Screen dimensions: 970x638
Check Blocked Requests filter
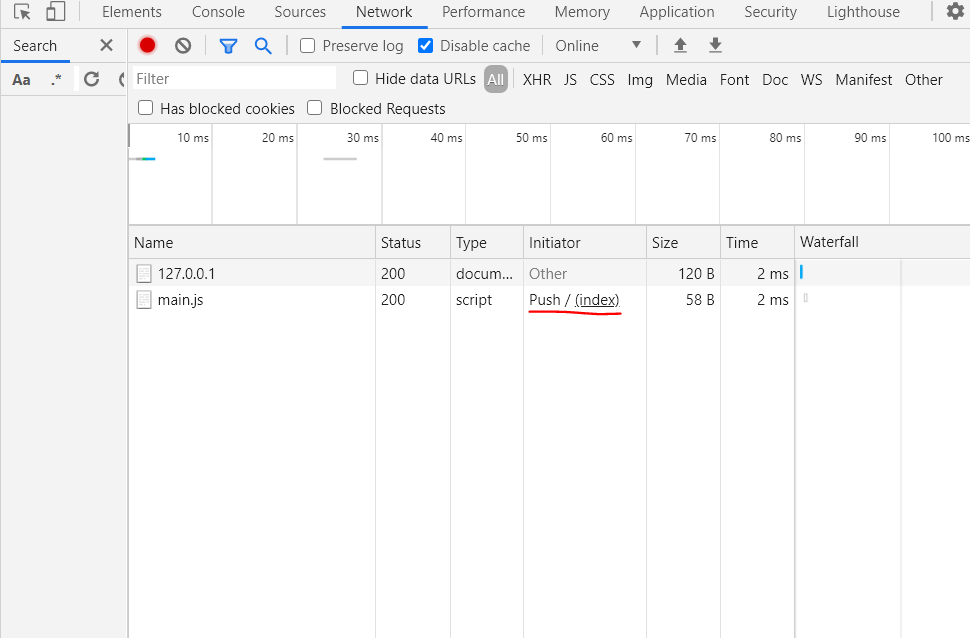(315, 108)
